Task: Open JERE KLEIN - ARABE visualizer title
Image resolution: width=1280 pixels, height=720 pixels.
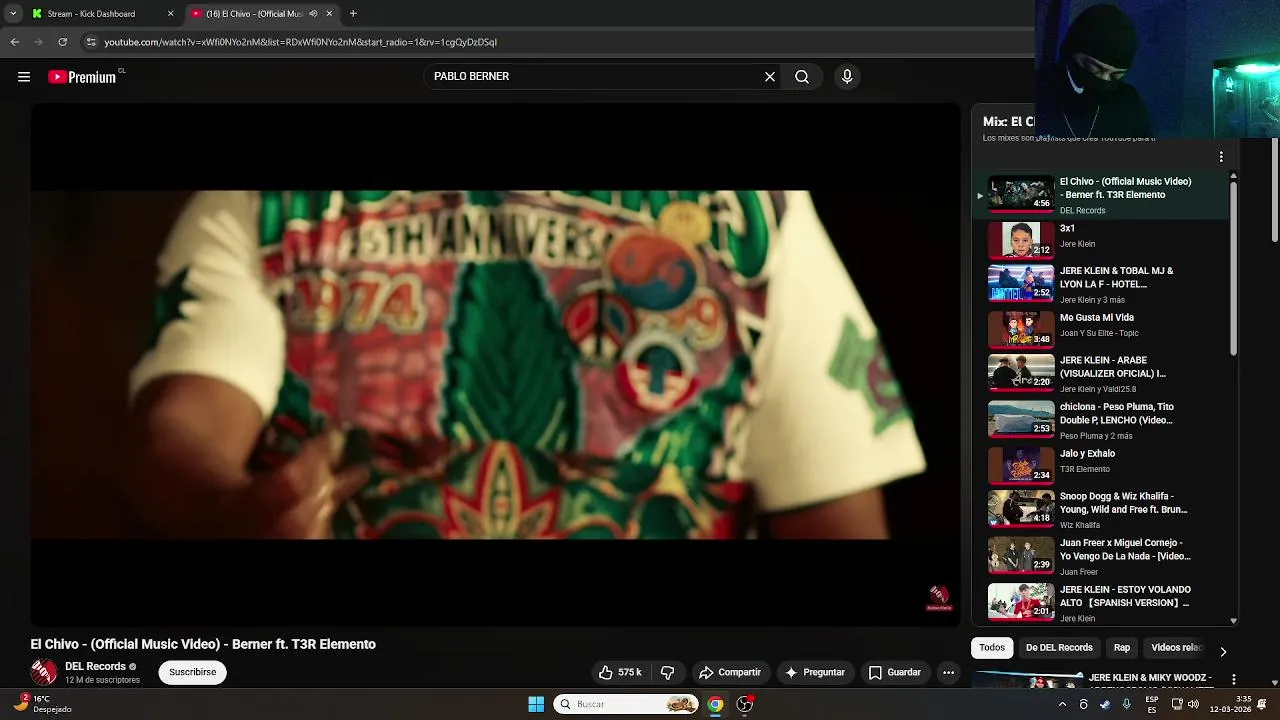Action: (x=1113, y=367)
